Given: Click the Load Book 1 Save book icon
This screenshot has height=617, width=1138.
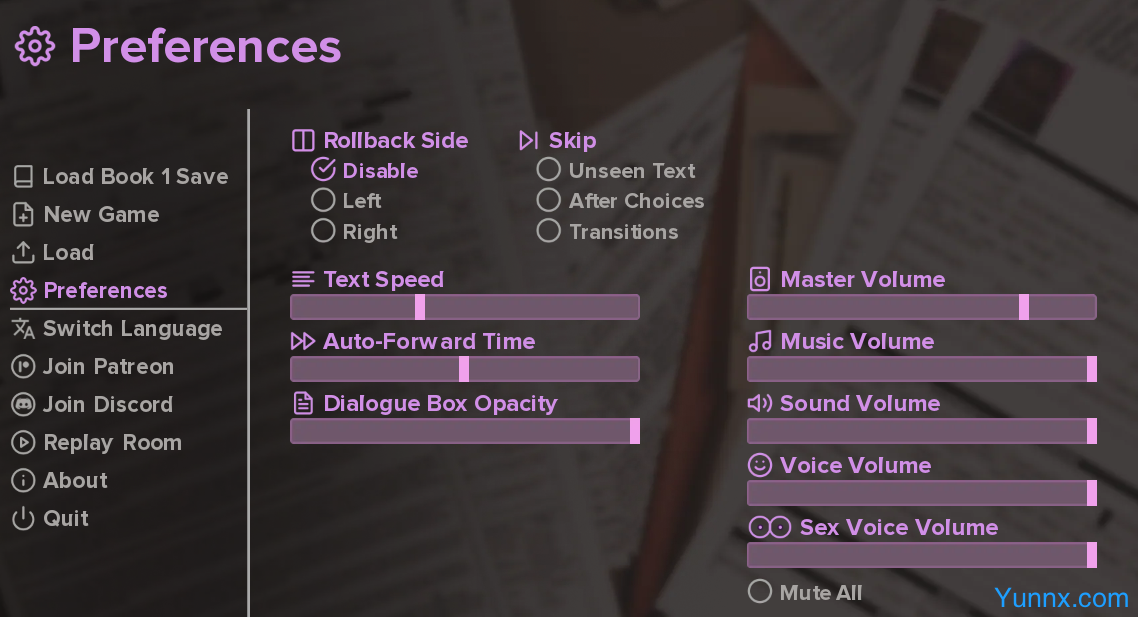Looking at the screenshot, I should [23, 177].
